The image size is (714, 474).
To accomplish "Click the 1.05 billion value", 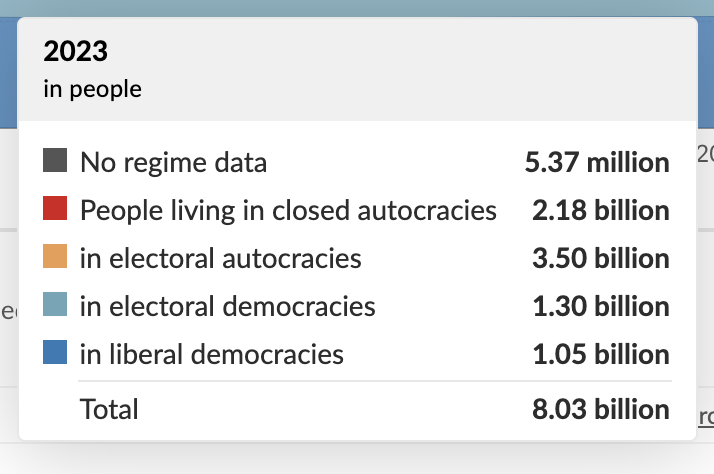I will pyautogui.click(x=601, y=354).
